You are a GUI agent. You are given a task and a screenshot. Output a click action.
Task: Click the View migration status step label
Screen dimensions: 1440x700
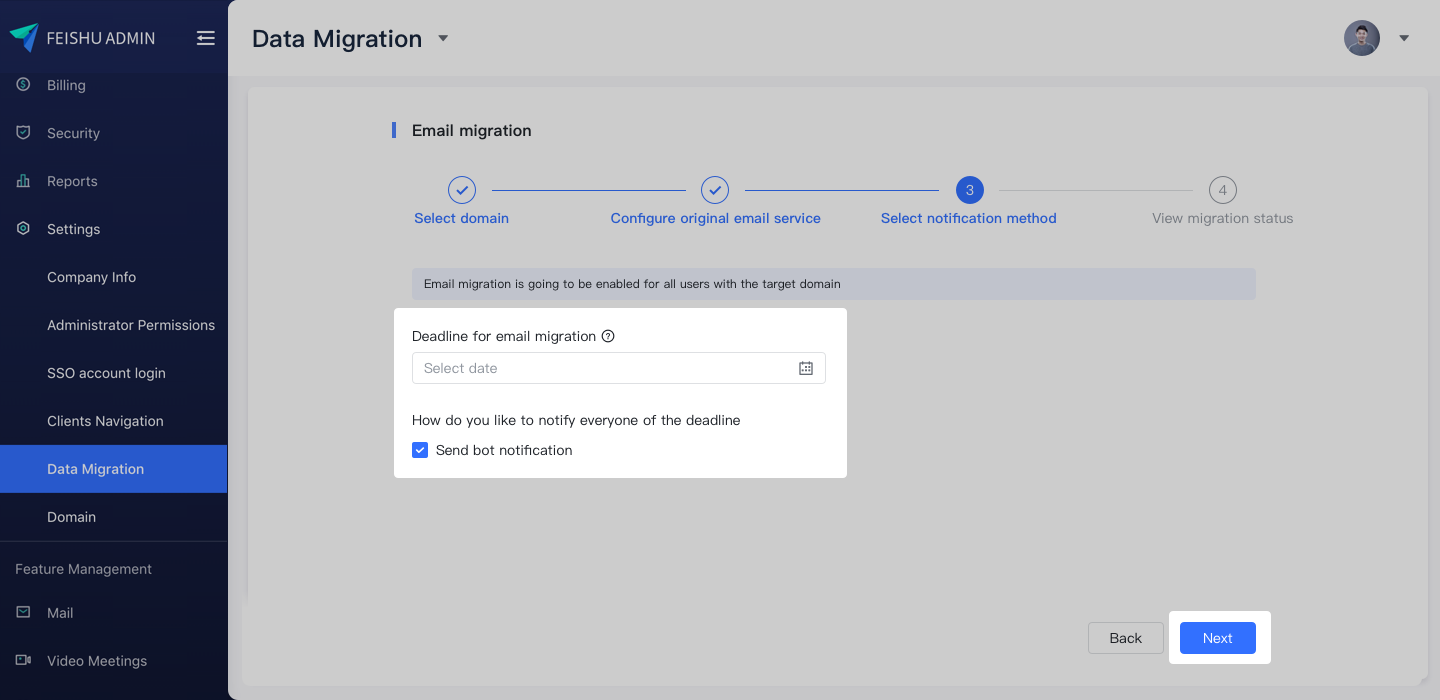click(x=1223, y=218)
